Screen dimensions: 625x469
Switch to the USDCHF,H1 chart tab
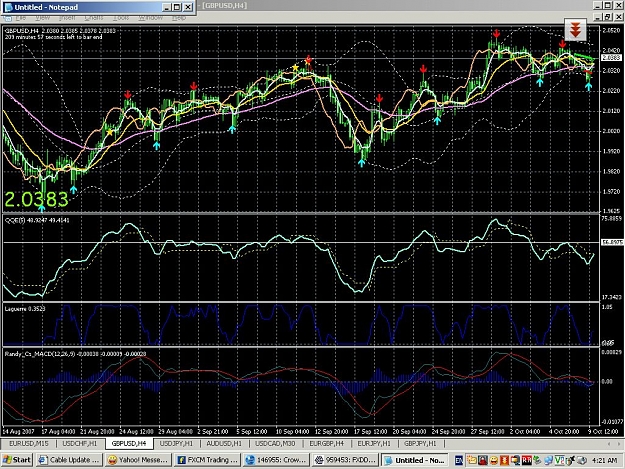click(x=80, y=443)
